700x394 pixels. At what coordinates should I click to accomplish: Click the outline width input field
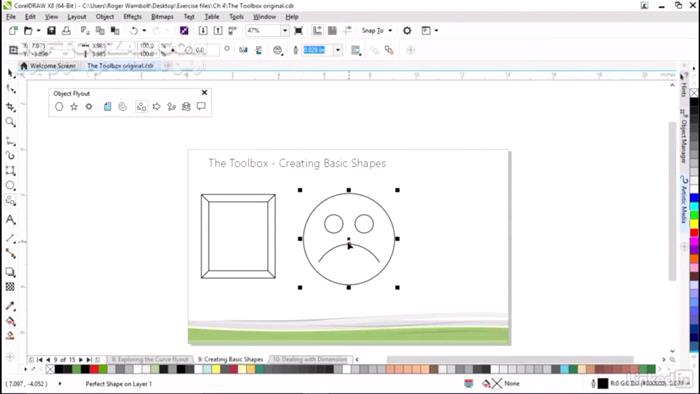pyautogui.click(x=318, y=50)
